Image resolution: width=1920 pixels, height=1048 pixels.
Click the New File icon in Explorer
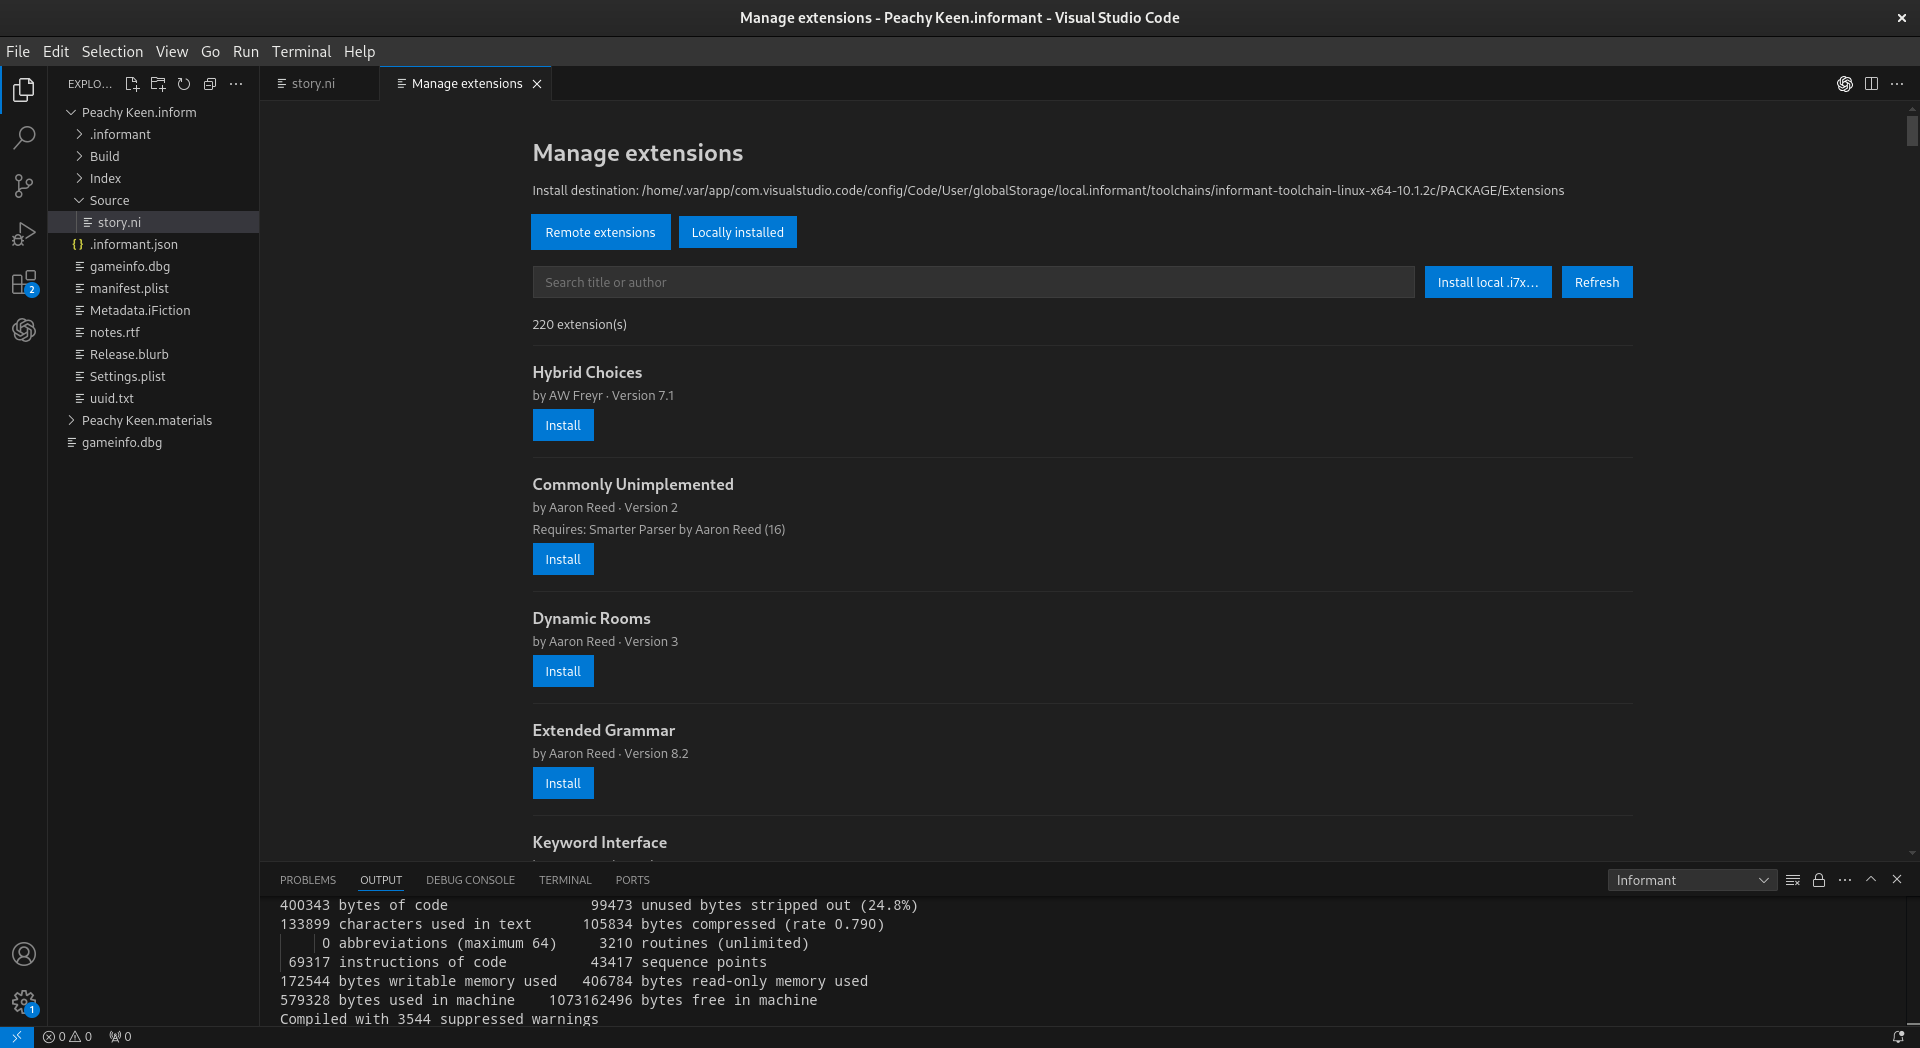tap(132, 84)
